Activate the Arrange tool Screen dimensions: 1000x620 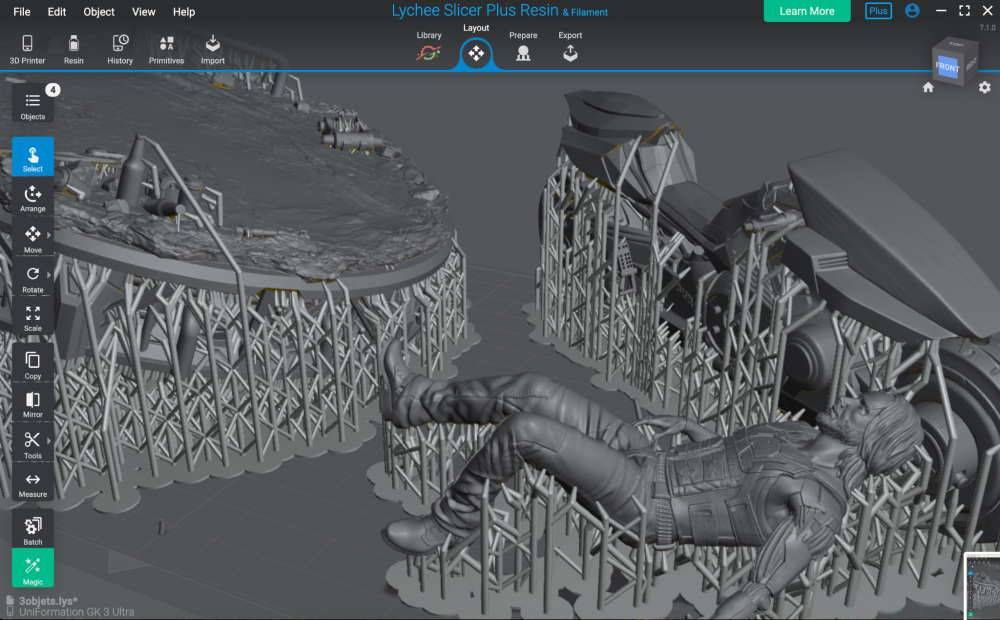click(32, 197)
